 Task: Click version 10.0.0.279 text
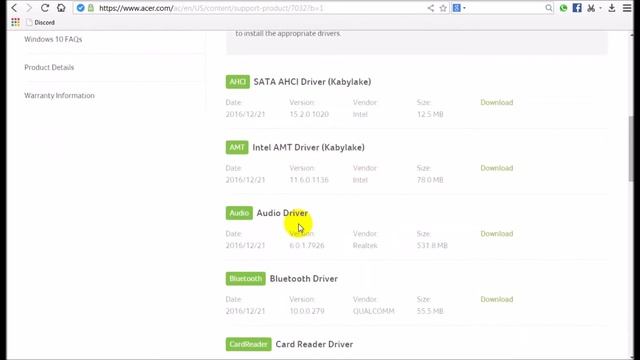pyautogui.click(x=307, y=311)
